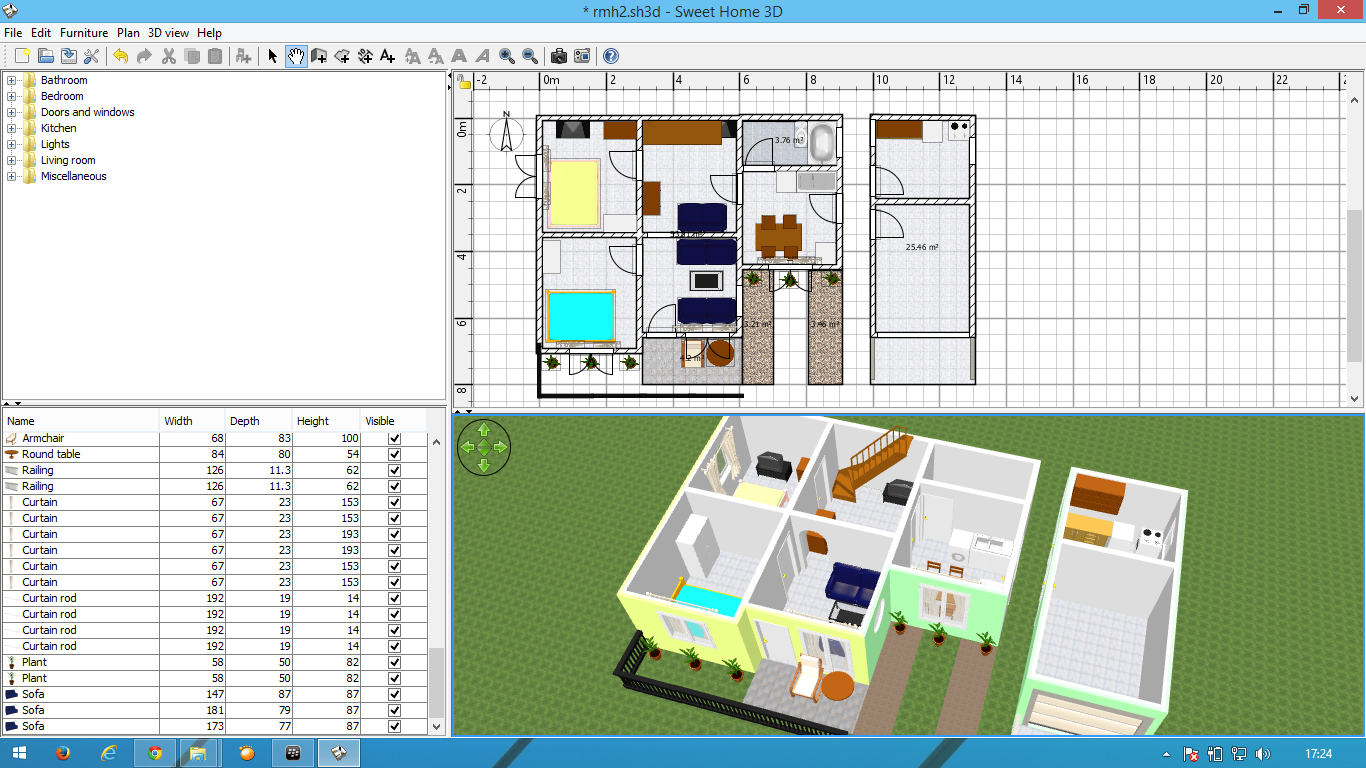The width and height of the screenshot is (1366, 768).
Task: Activate the Create rooms tool
Action: pyautogui.click(x=342, y=56)
